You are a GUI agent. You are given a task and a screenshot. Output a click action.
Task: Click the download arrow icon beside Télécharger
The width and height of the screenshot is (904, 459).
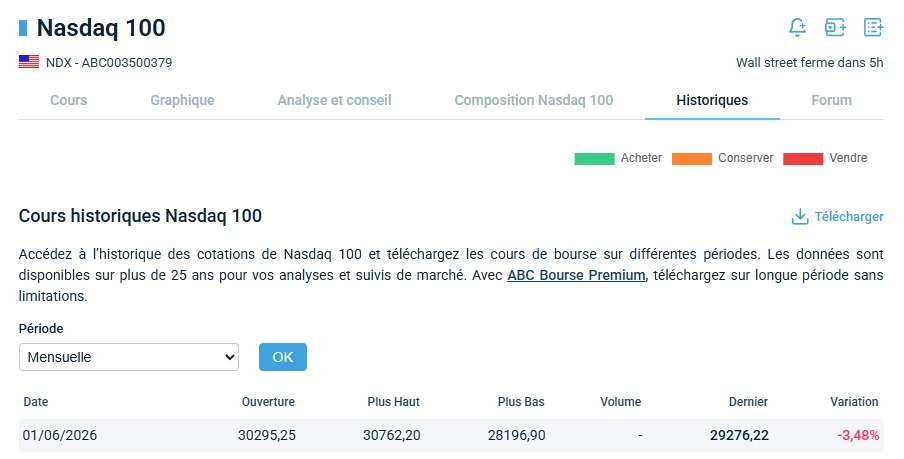coord(800,217)
